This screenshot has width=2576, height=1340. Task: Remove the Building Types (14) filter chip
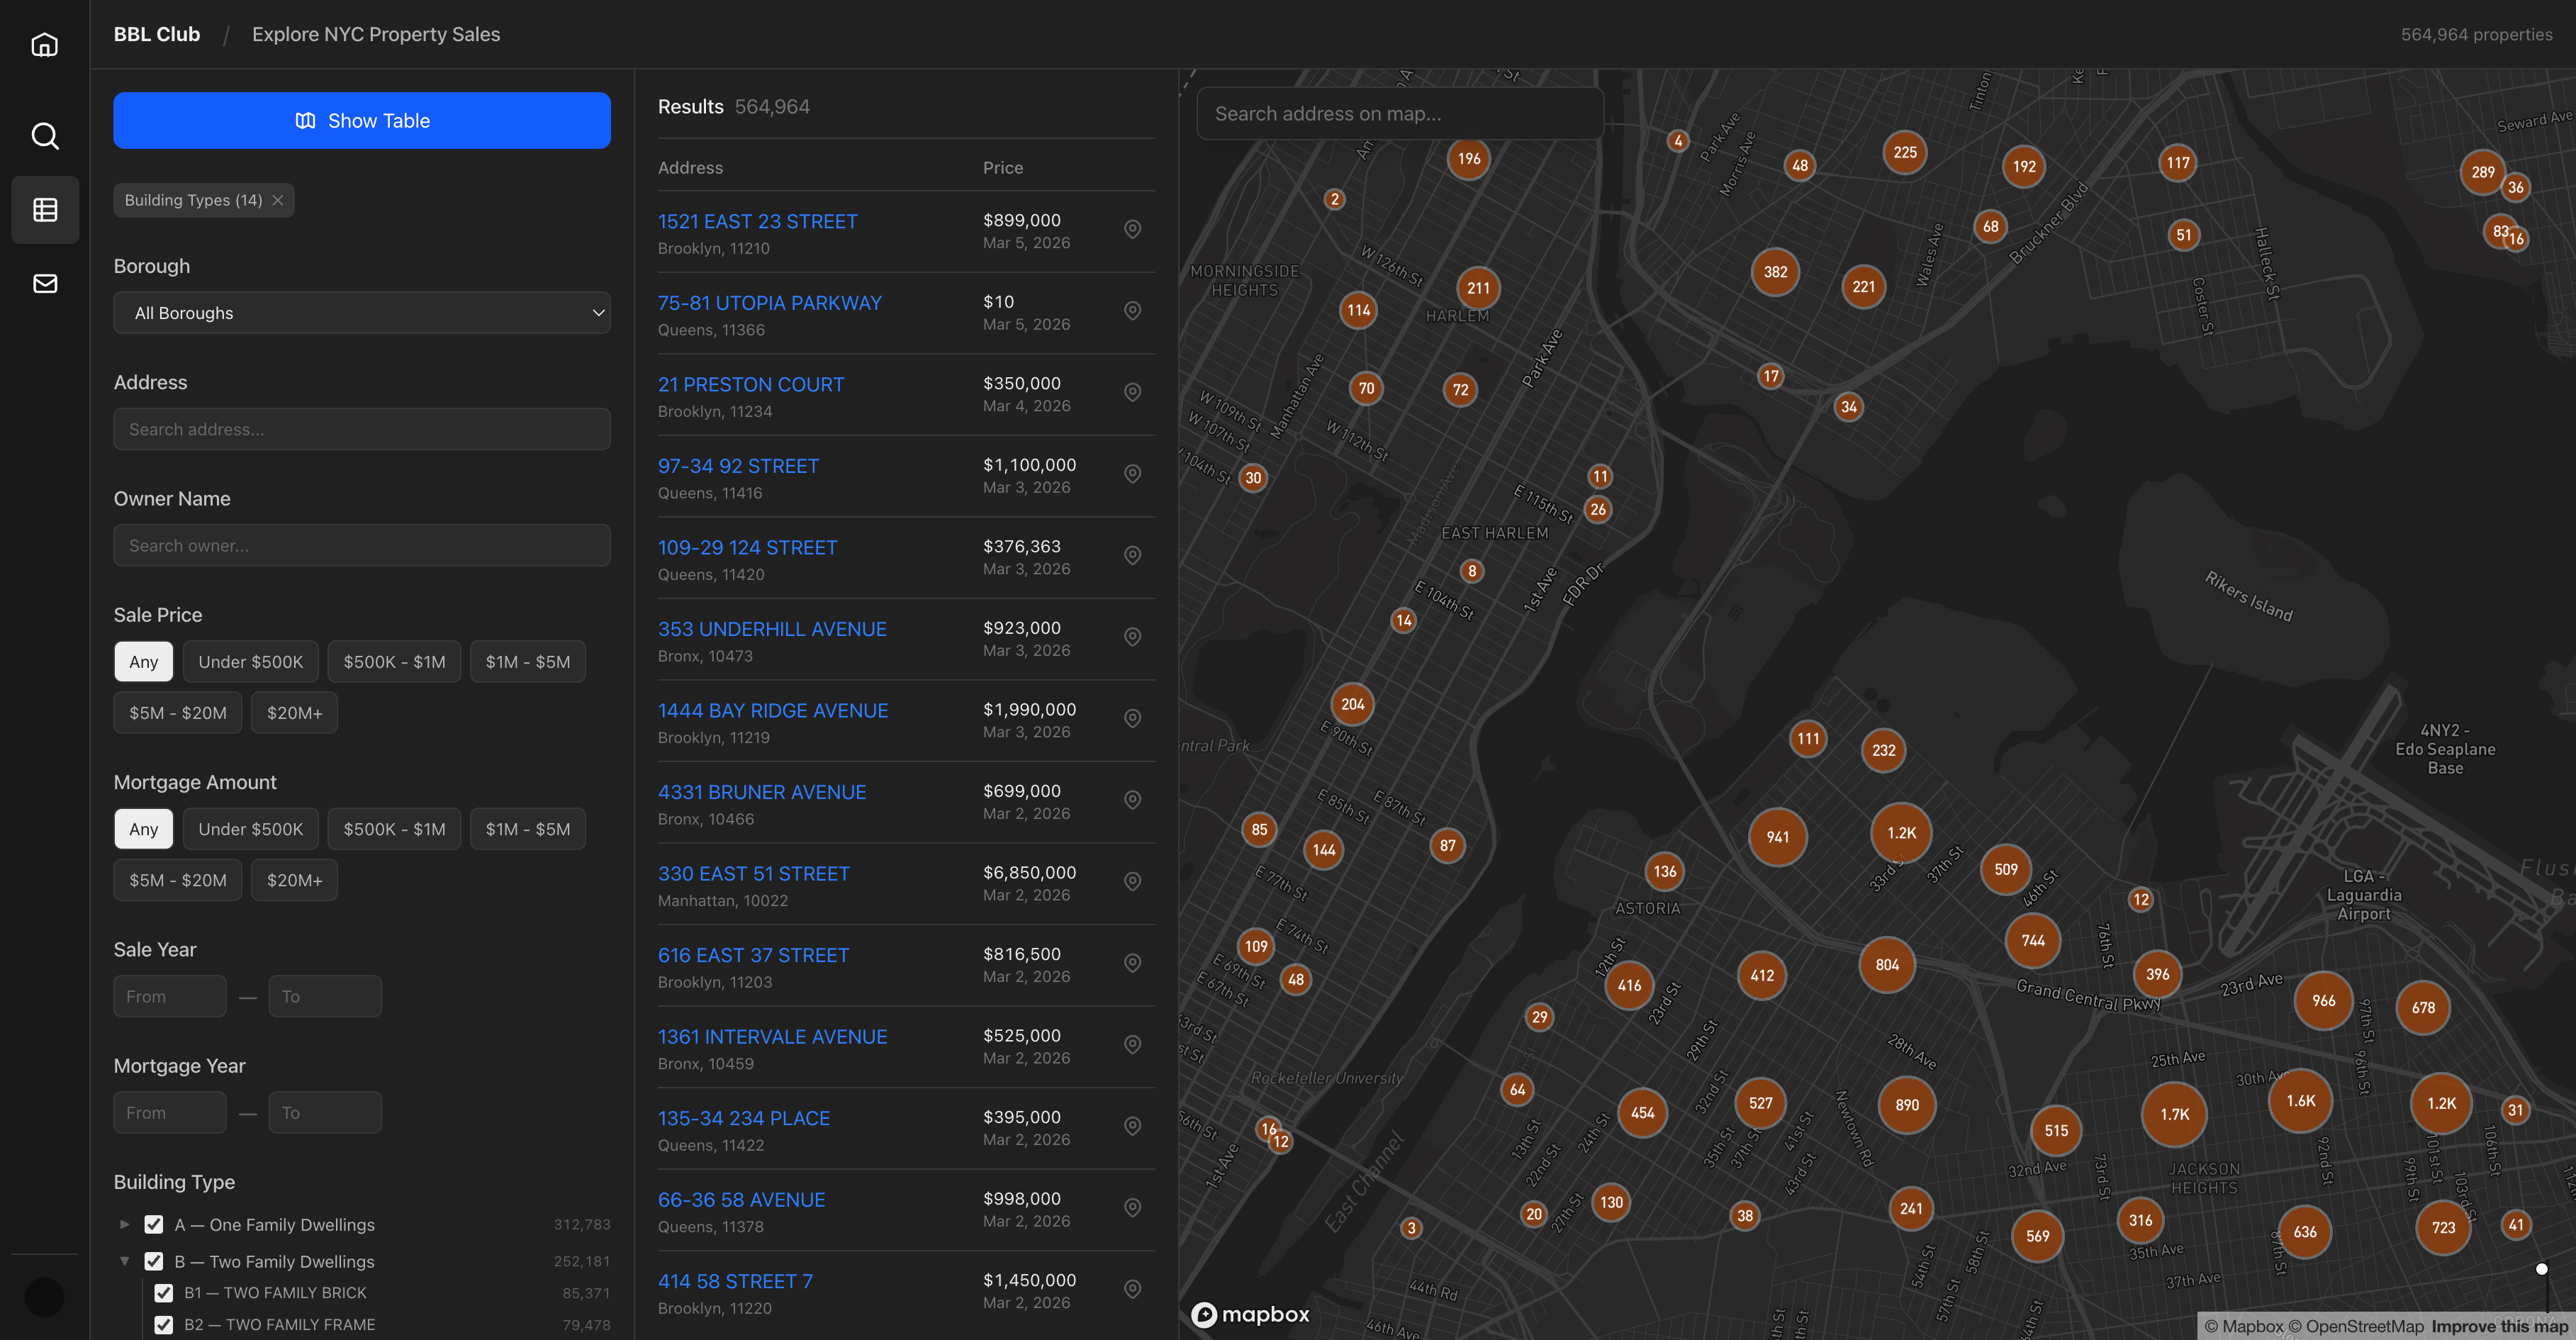278,200
